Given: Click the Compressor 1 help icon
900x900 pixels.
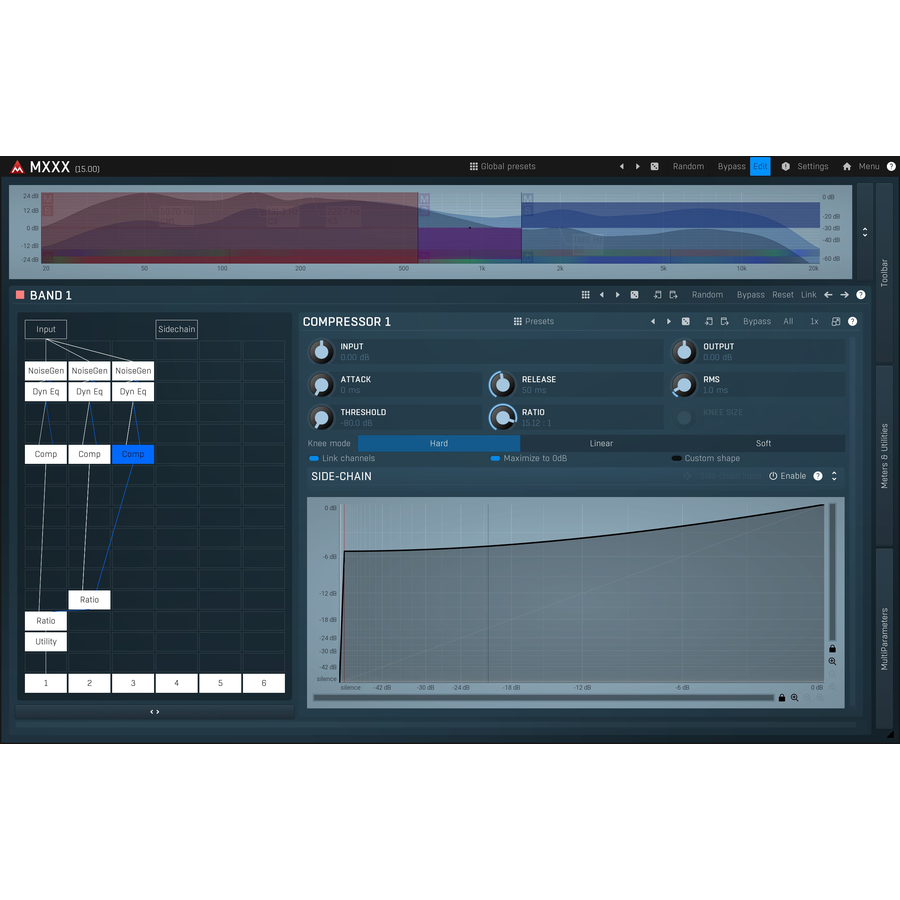Looking at the screenshot, I should [852, 322].
